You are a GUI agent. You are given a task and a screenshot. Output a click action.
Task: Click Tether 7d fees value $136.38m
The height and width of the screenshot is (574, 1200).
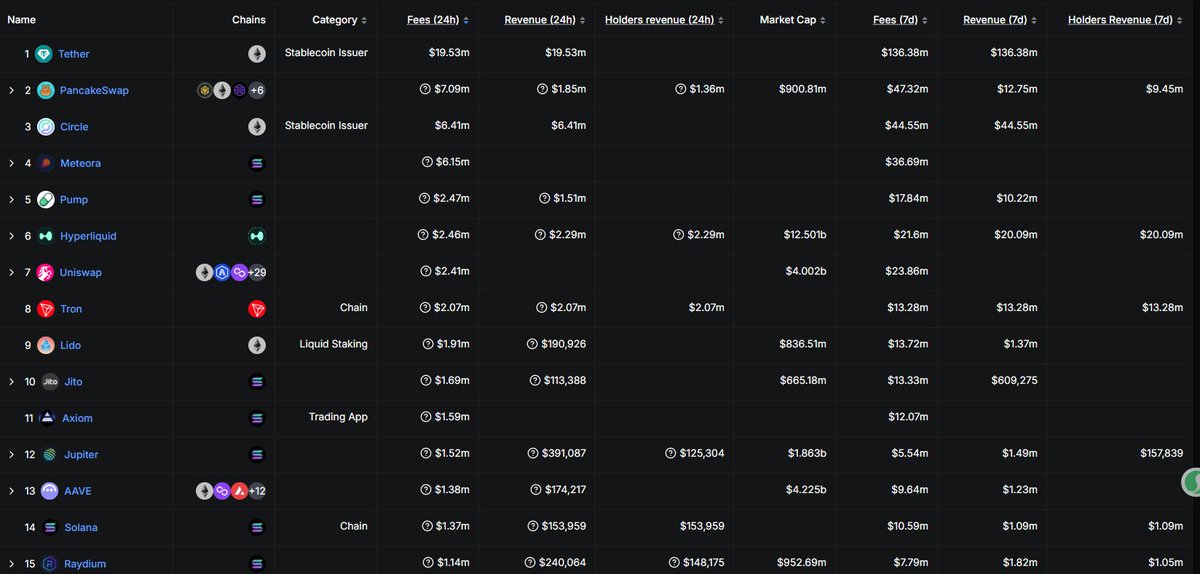[904, 54]
